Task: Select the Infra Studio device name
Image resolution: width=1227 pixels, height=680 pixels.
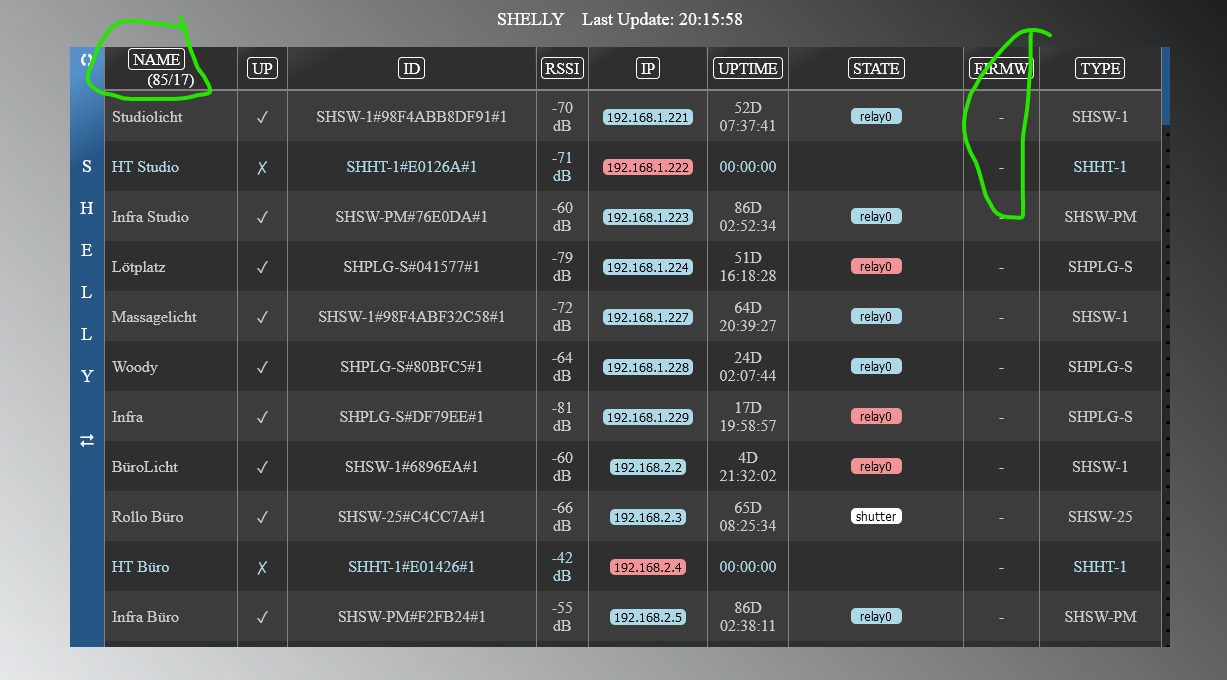Action: 150,217
